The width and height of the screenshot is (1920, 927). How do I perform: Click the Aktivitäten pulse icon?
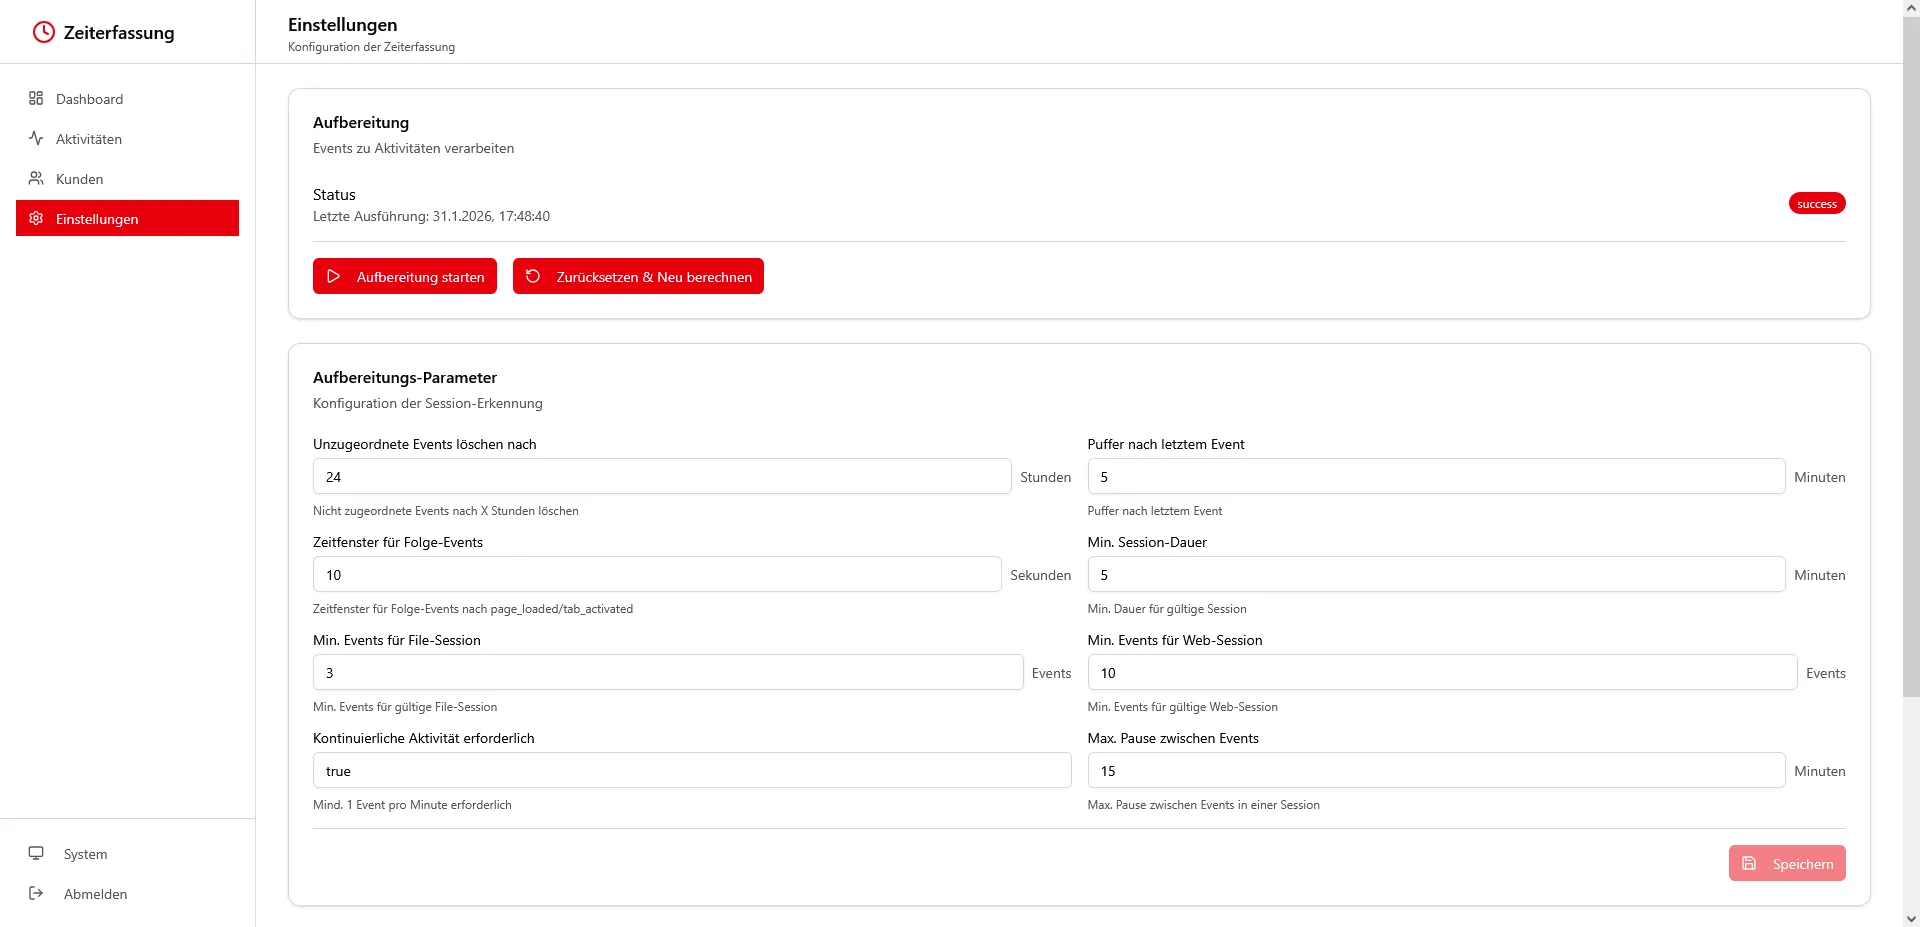coord(36,138)
